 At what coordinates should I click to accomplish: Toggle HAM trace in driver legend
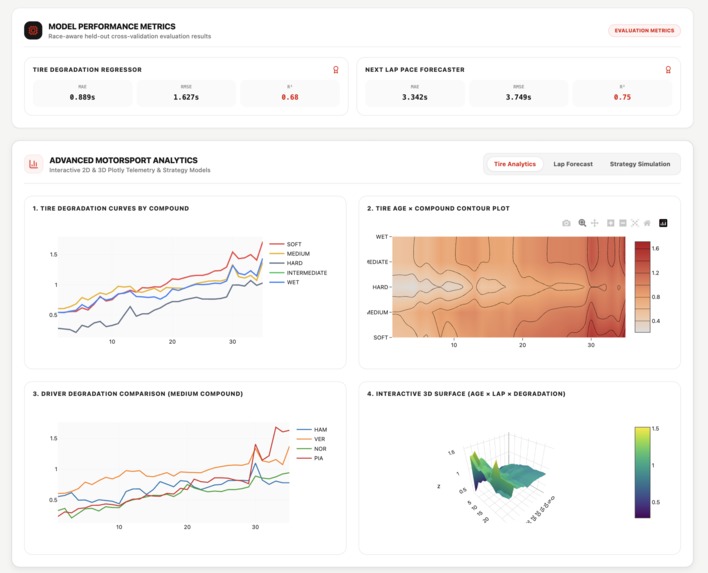[x=312, y=429]
